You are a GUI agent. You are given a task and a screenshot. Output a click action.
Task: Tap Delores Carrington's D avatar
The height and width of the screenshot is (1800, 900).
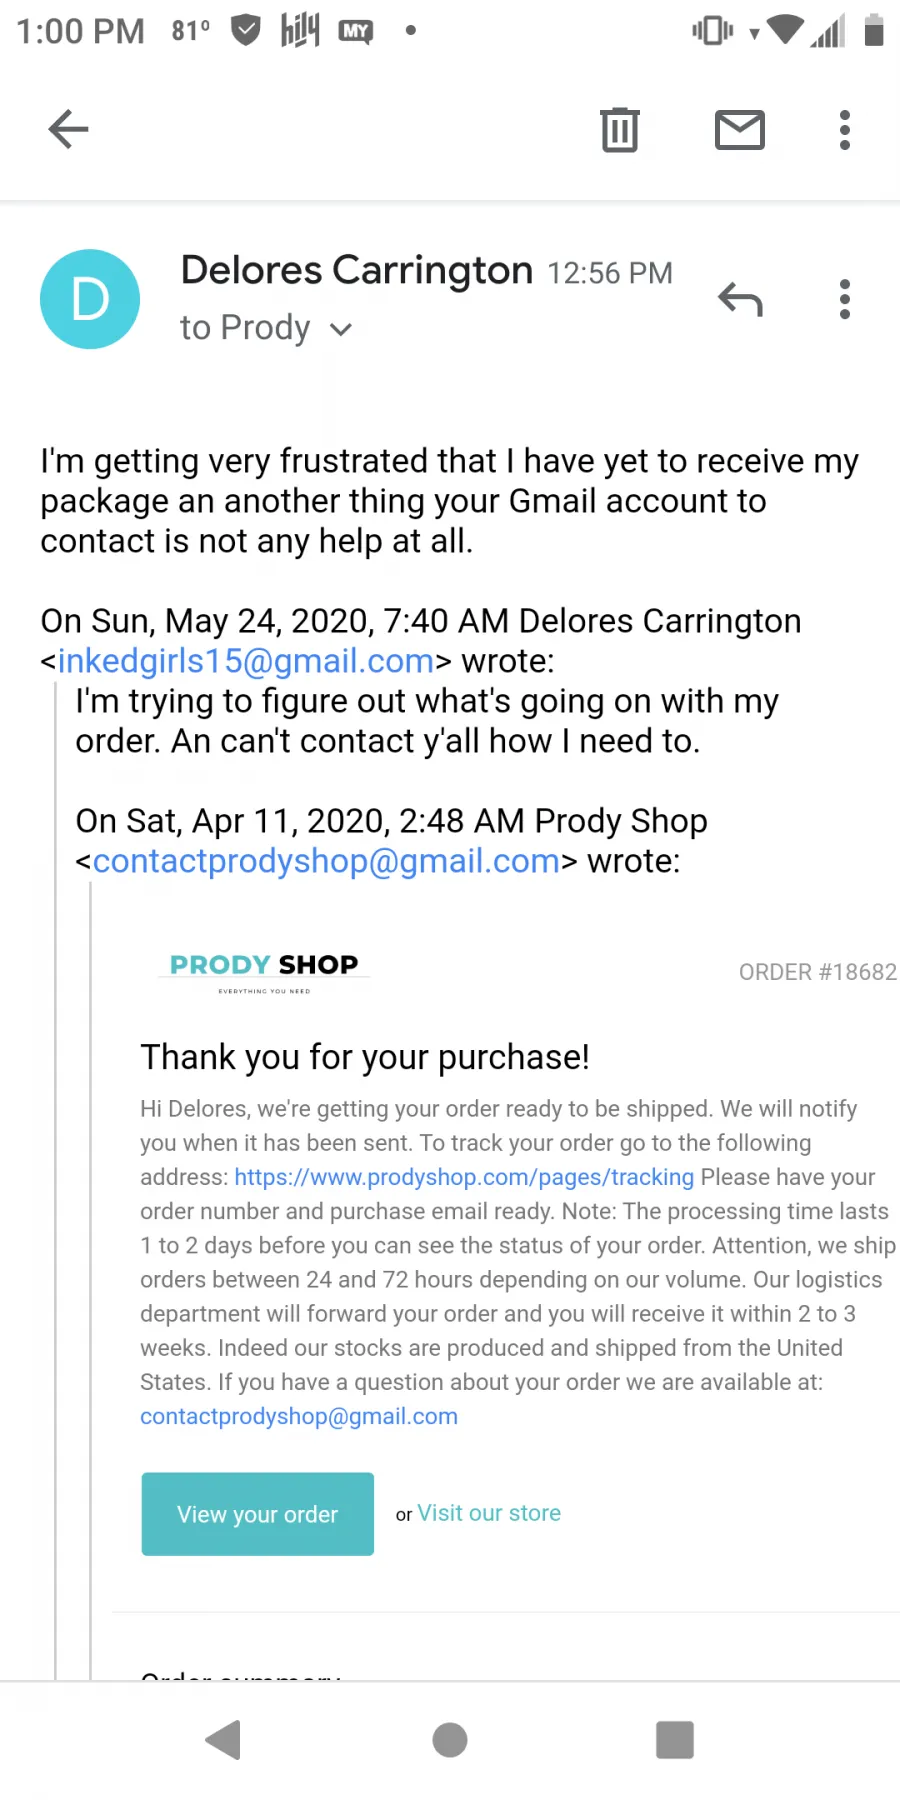(90, 299)
